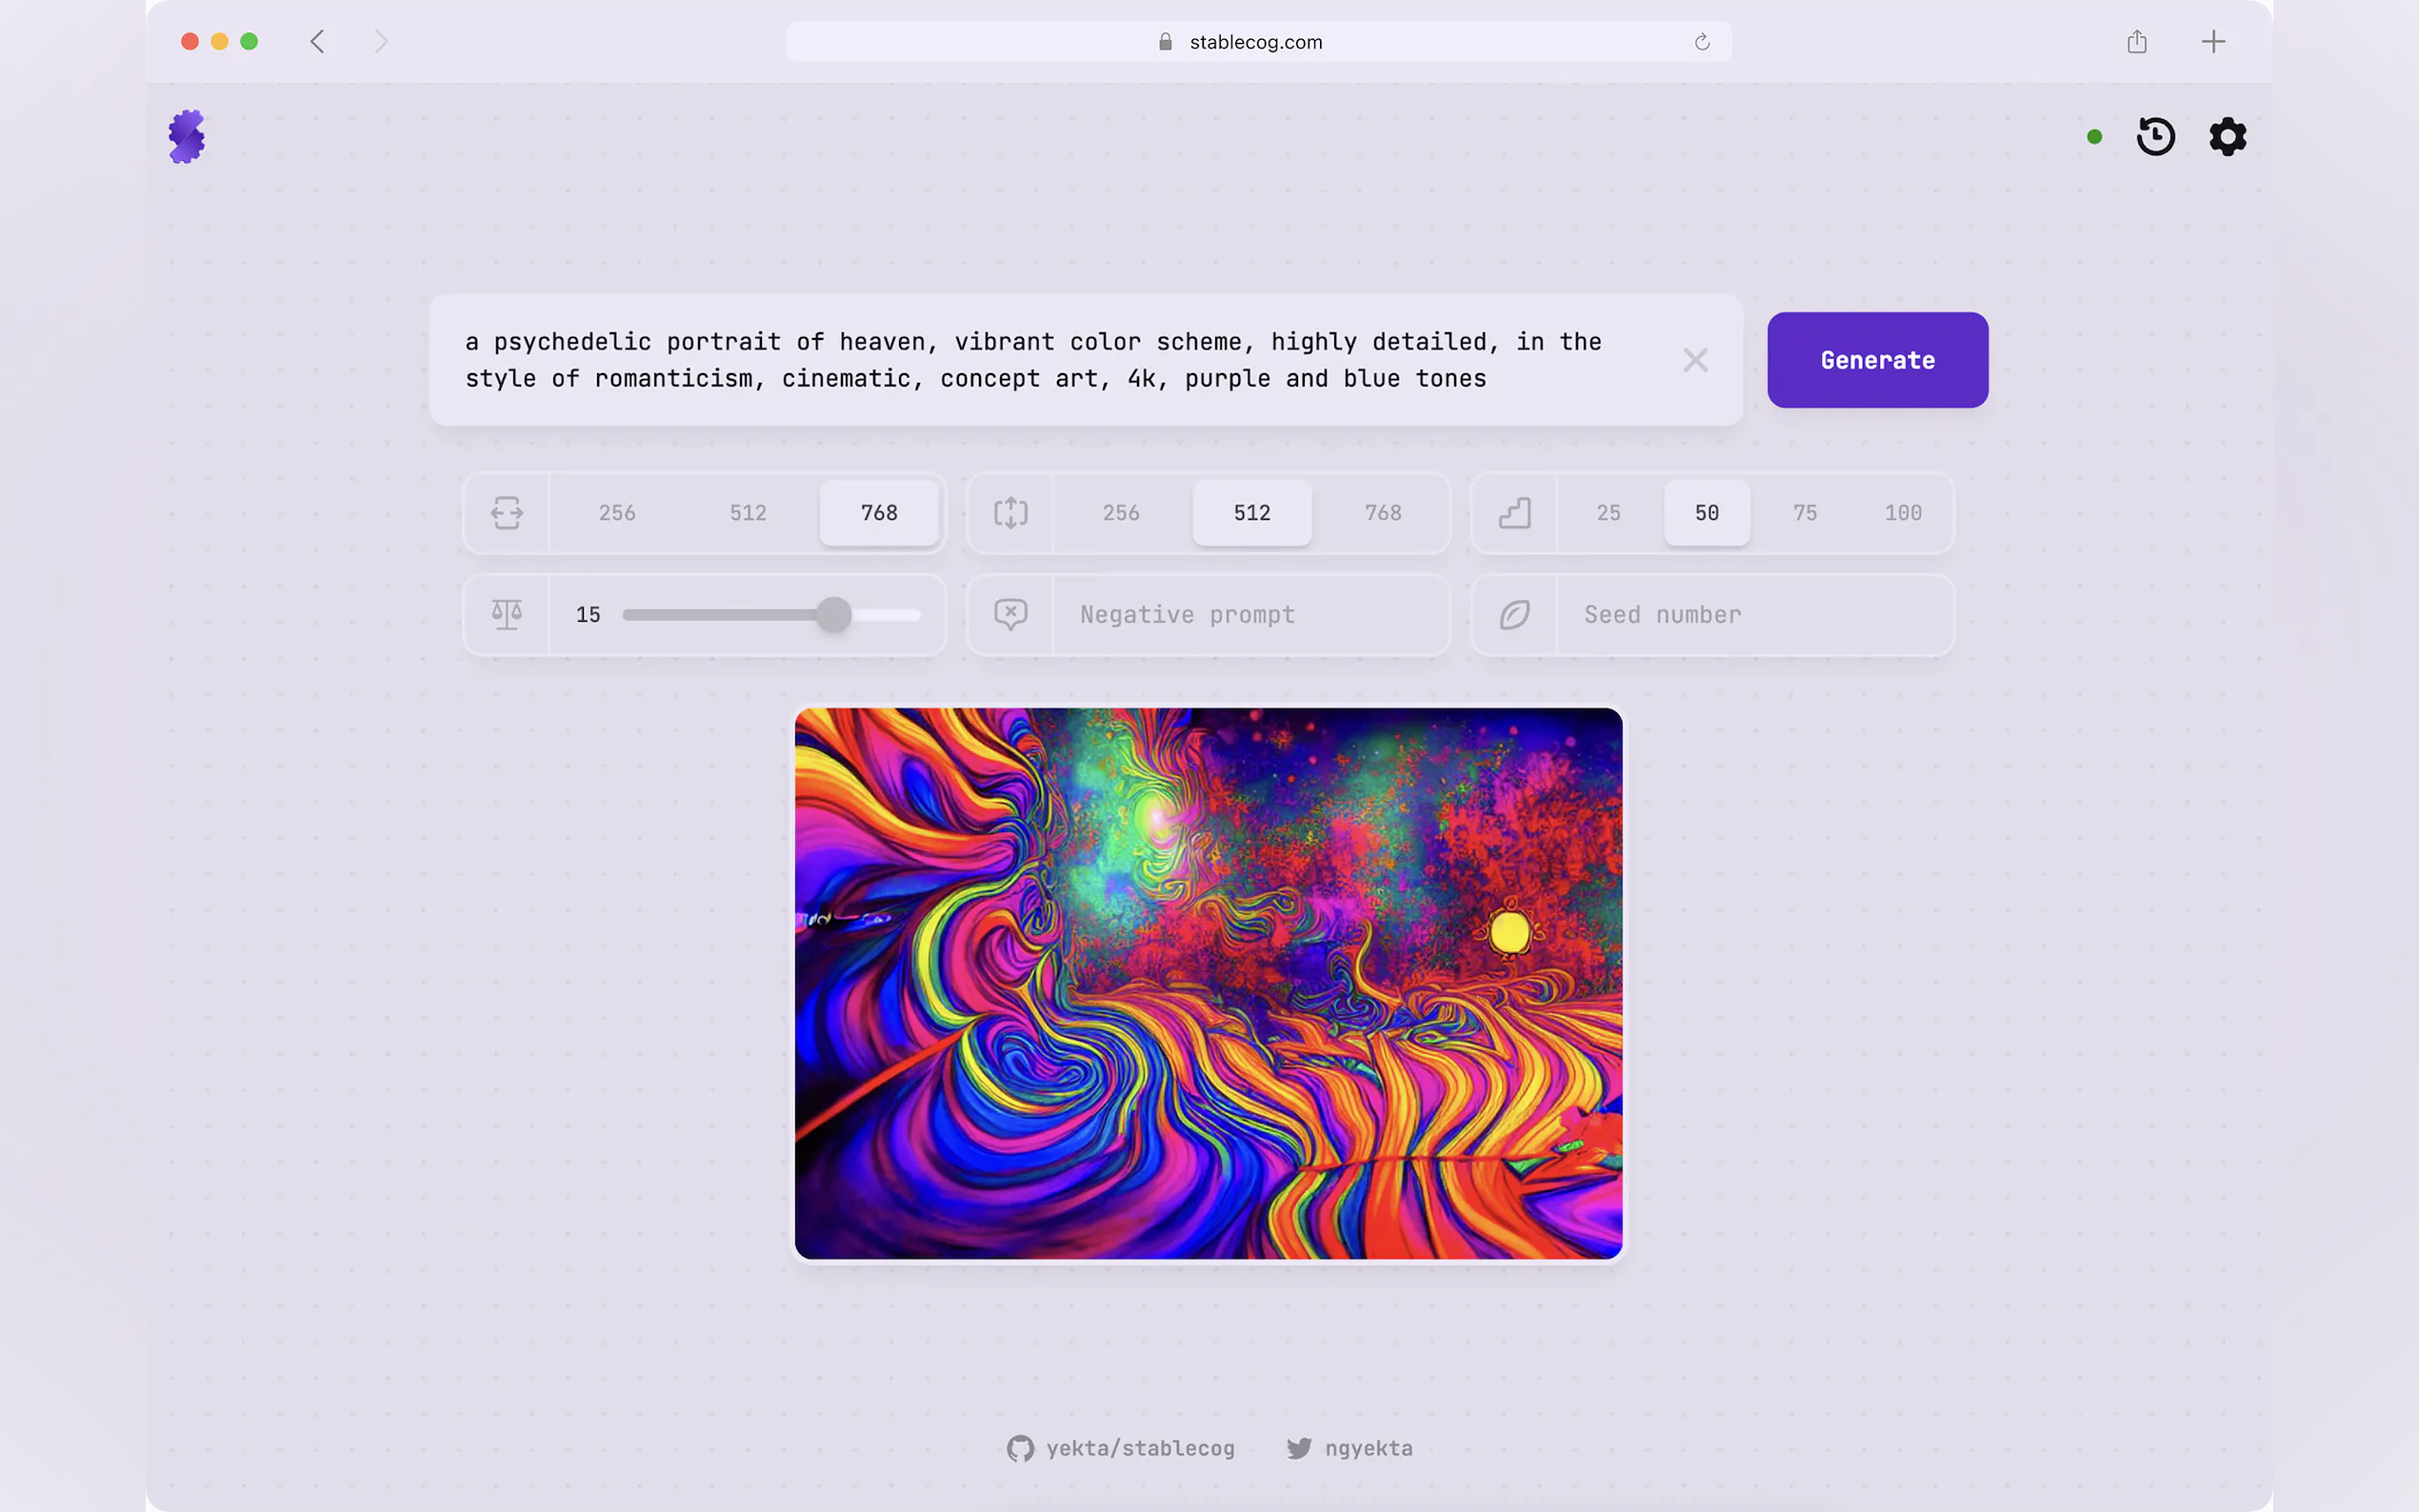Click the browser reload icon
The image size is (2419, 1512).
[1702, 42]
